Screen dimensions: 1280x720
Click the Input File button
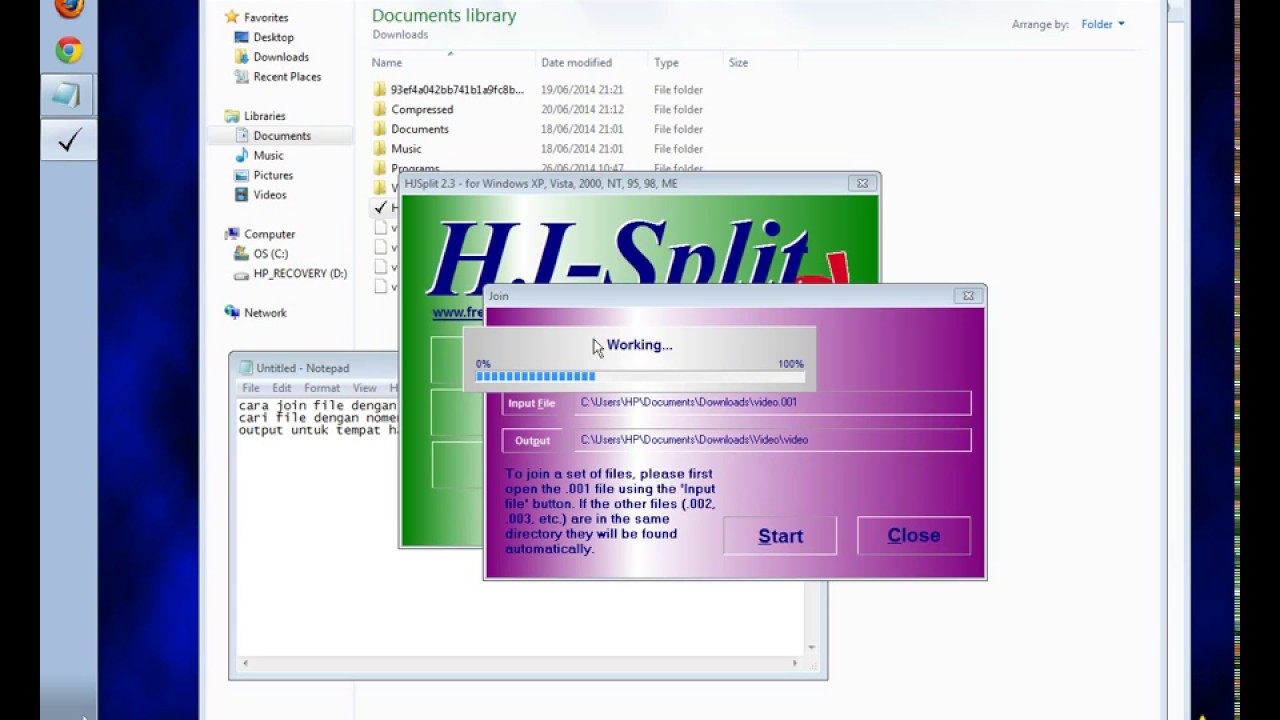coord(531,403)
